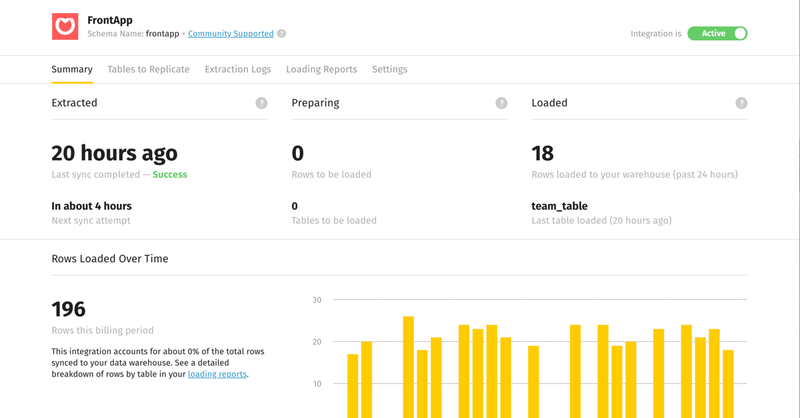800x418 pixels.
Task: Open the Extracted section help icon
Action: (262, 103)
